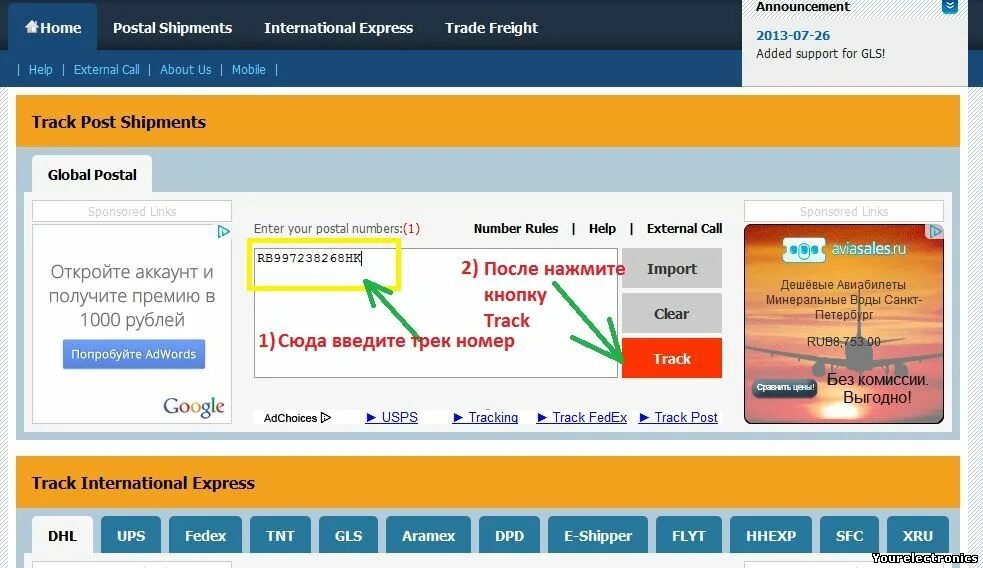Click the aviasales airplane banner image
The height and width of the screenshot is (568, 983).
coord(844,324)
